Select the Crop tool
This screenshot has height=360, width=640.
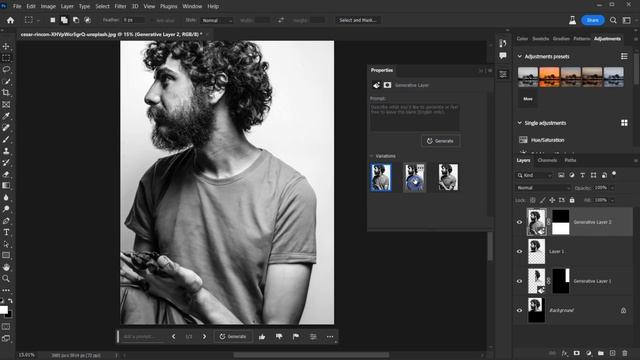coord(6,93)
